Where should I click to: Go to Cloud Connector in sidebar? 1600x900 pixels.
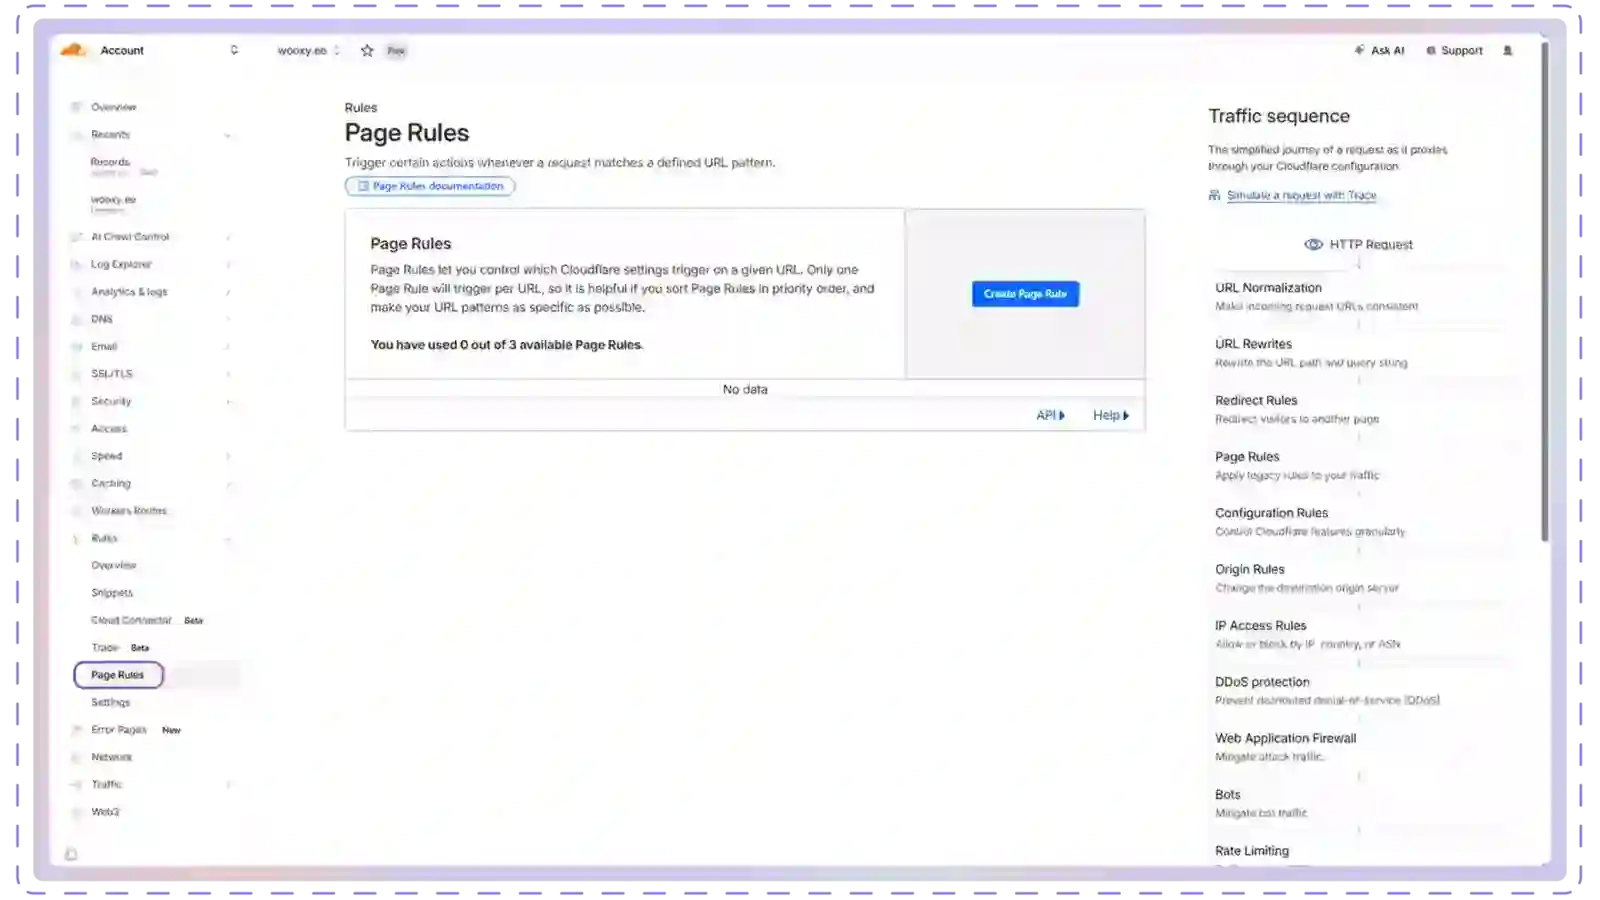pos(131,621)
